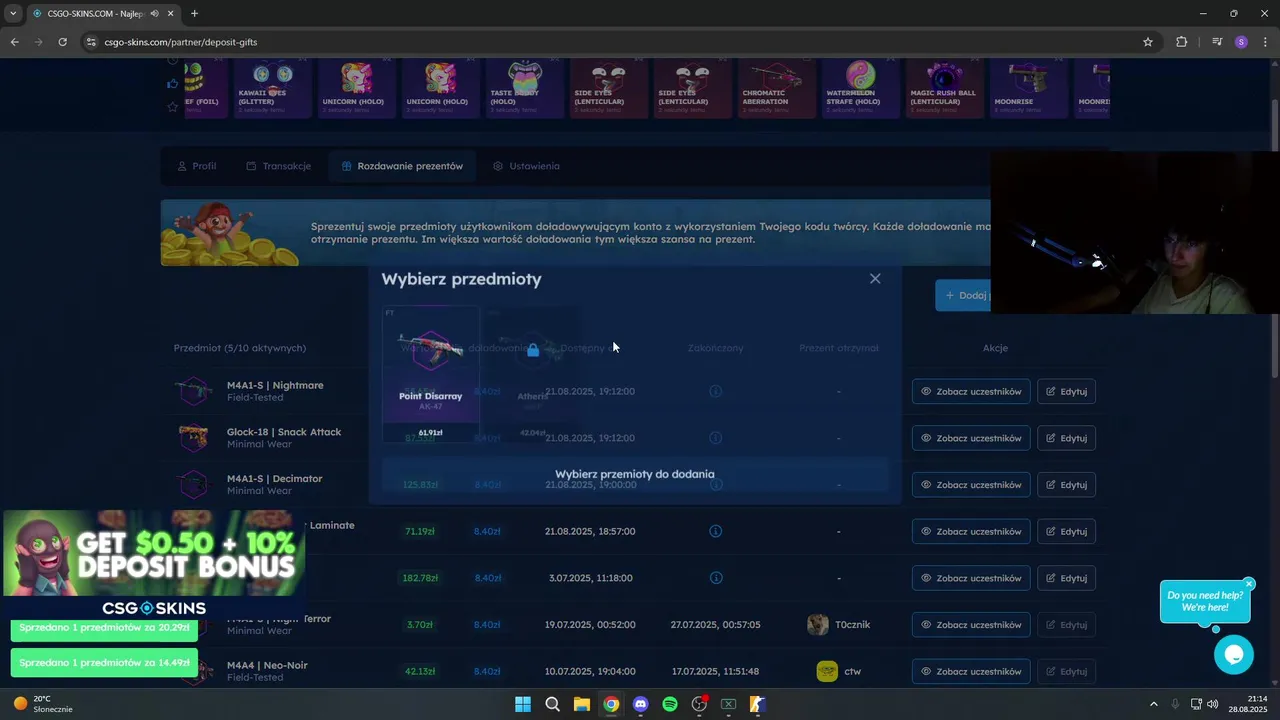Open a new browser tab
This screenshot has width=1280, height=720.
pyautogui.click(x=194, y=13)
